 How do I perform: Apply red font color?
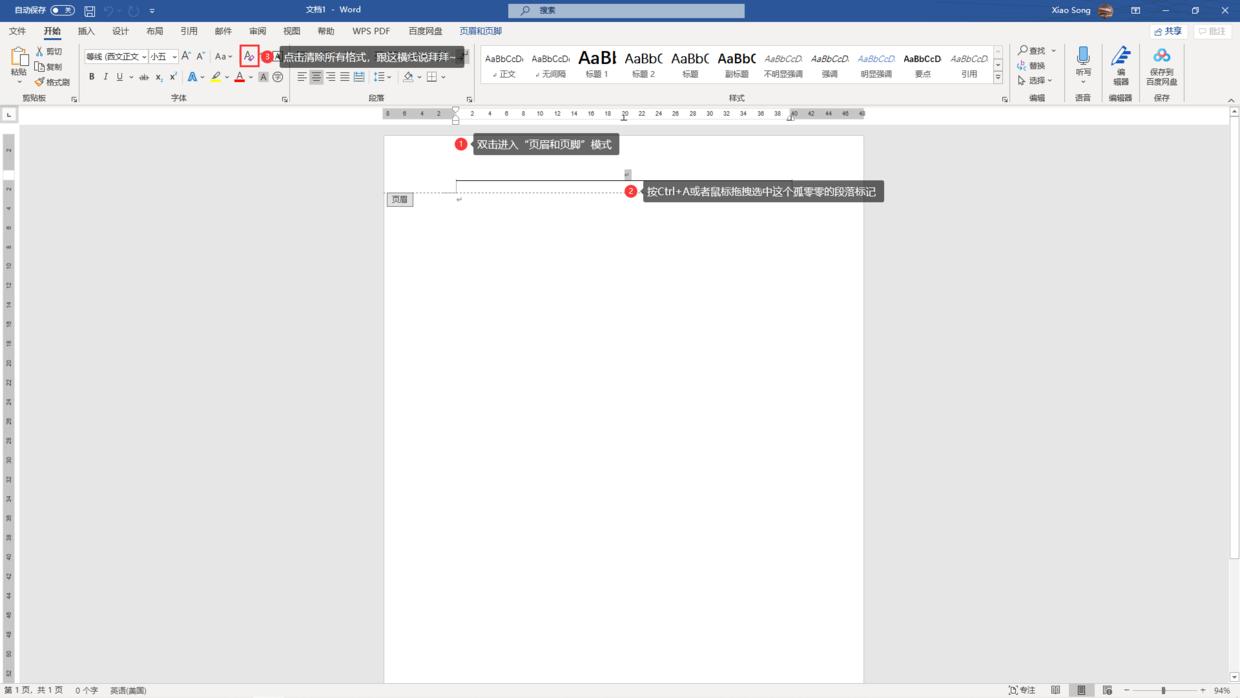[x=239, y=77]
